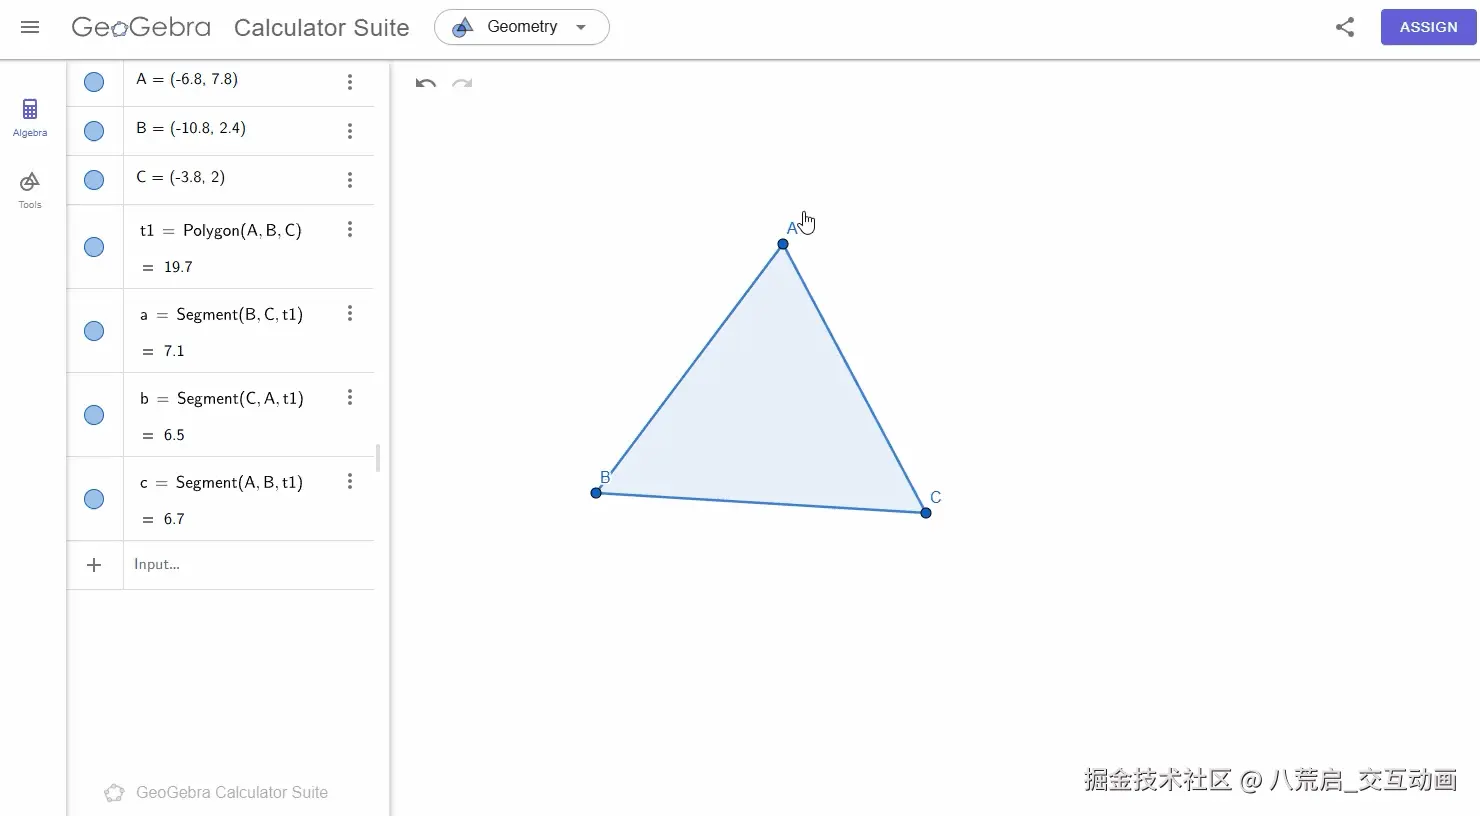Image resolution: width=1480 pixels, height=816 pixels.
Task: Open the hamburger main menu
Action: pyautogui.click(x=30, y=27)
